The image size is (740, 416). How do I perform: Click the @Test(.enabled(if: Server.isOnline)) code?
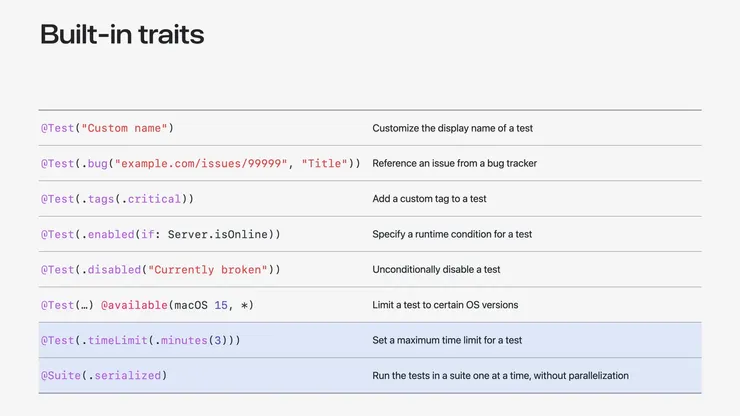[160, 234]
